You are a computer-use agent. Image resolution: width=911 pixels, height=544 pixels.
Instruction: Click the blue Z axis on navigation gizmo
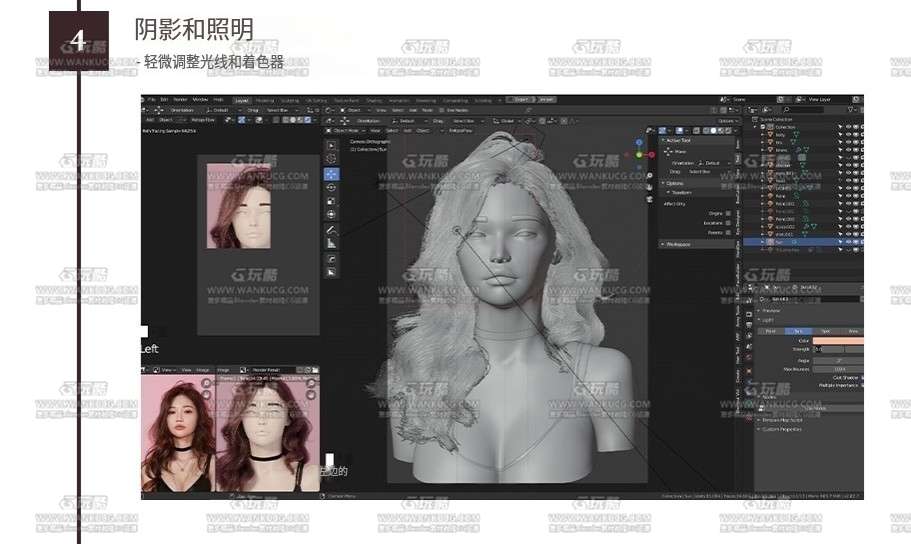[x=640, y=142]
